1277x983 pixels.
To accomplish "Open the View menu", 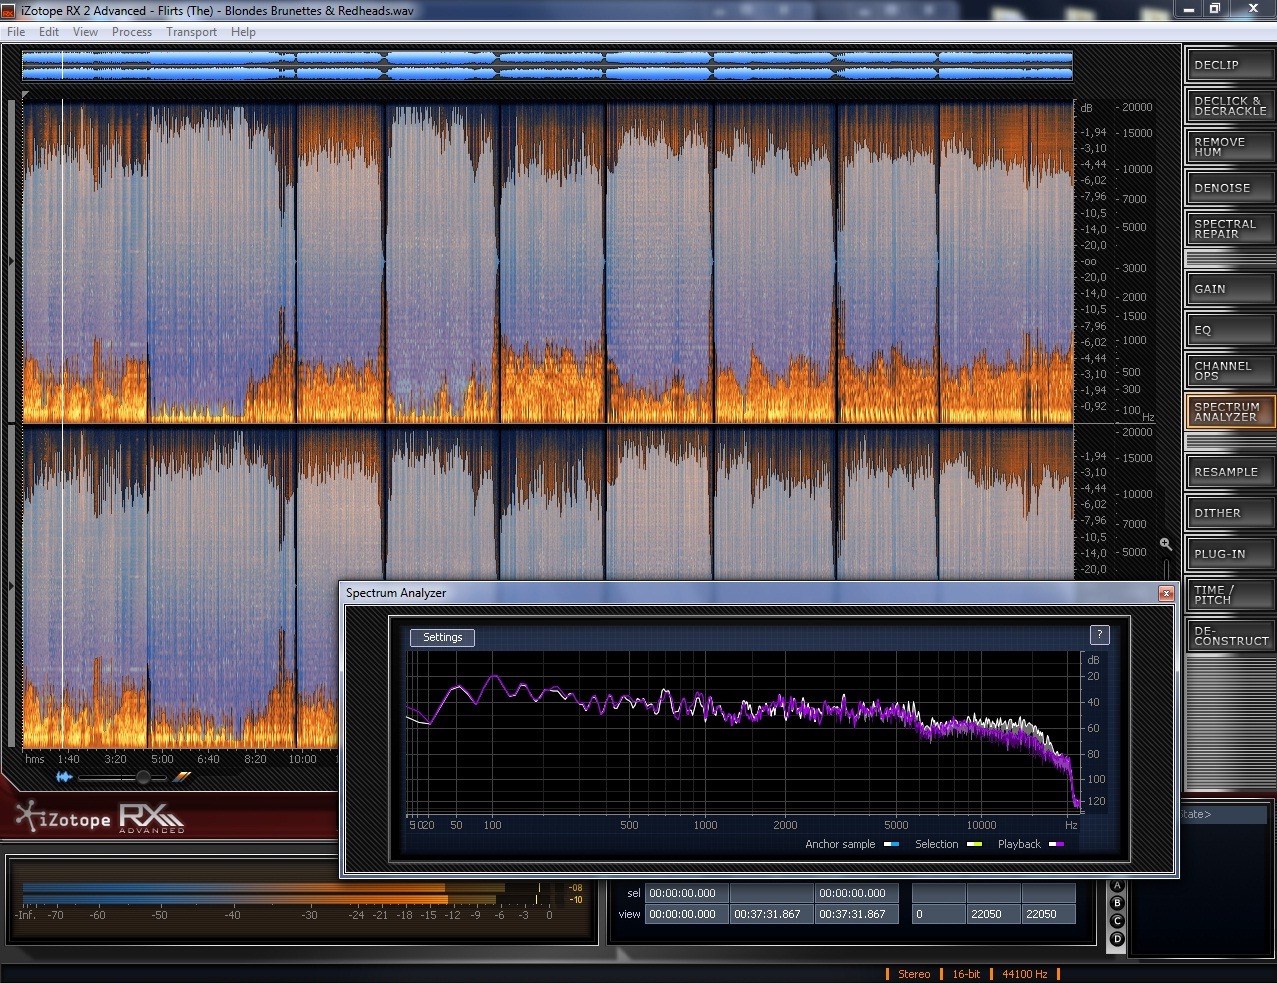I will [85, 32].
